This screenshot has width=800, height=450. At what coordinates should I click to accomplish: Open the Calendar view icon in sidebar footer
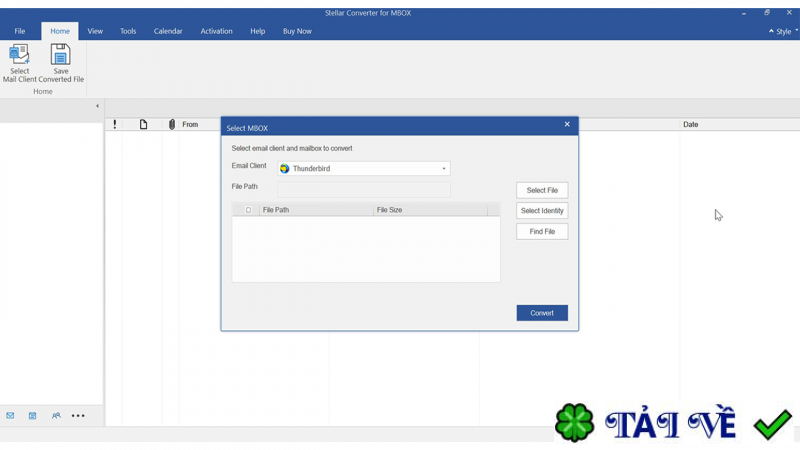click(x=33, y=415)
